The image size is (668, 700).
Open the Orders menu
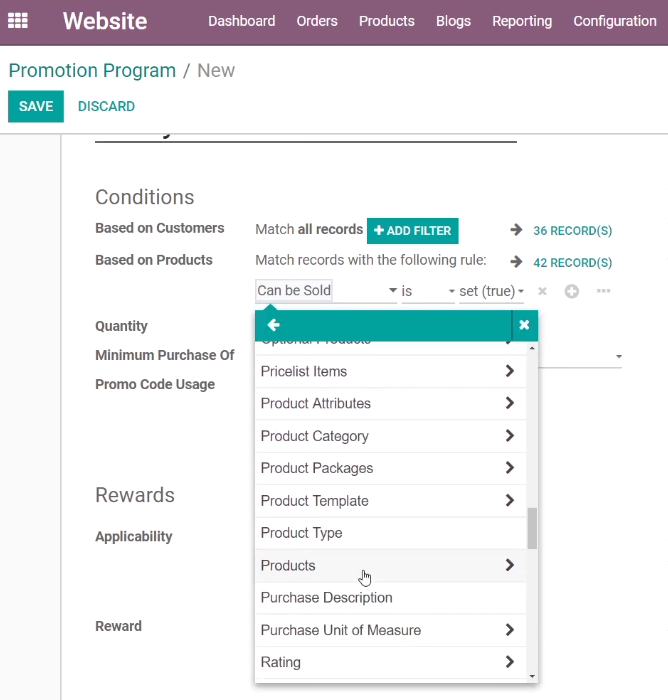pos(317,21)
